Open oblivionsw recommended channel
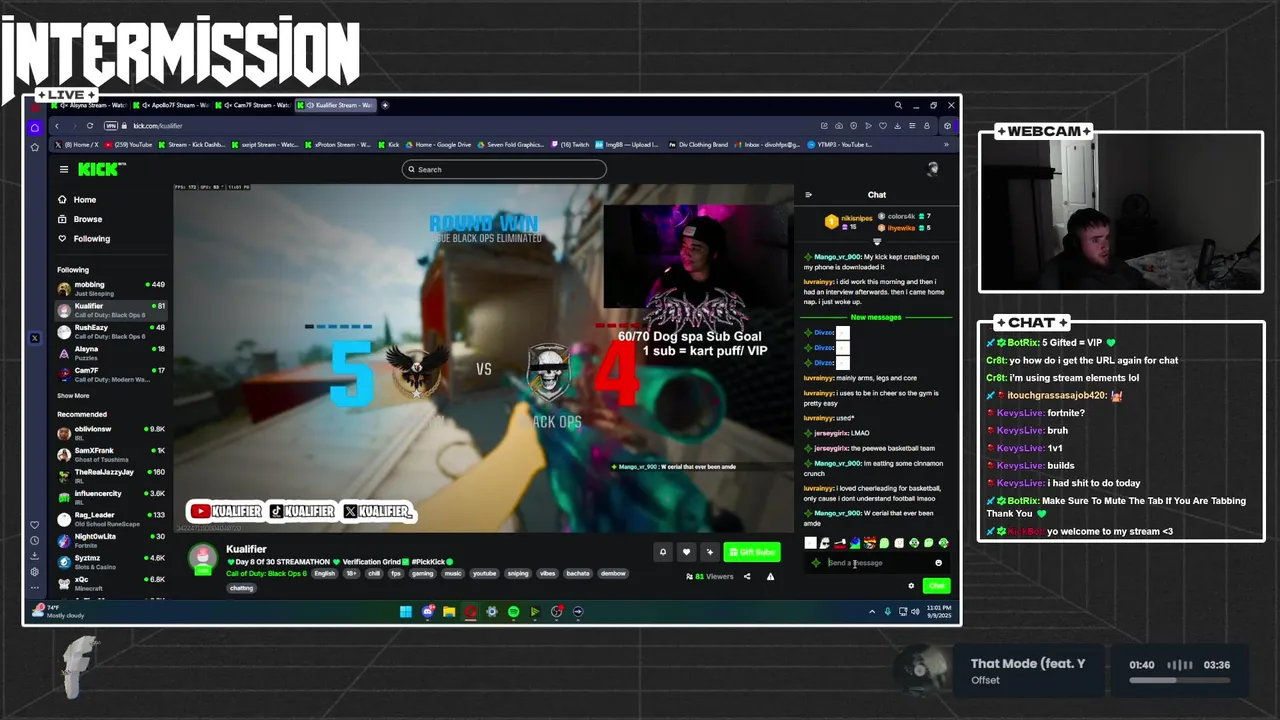Viewport: 1280px width, 720px height. click(x=111, y=433)
